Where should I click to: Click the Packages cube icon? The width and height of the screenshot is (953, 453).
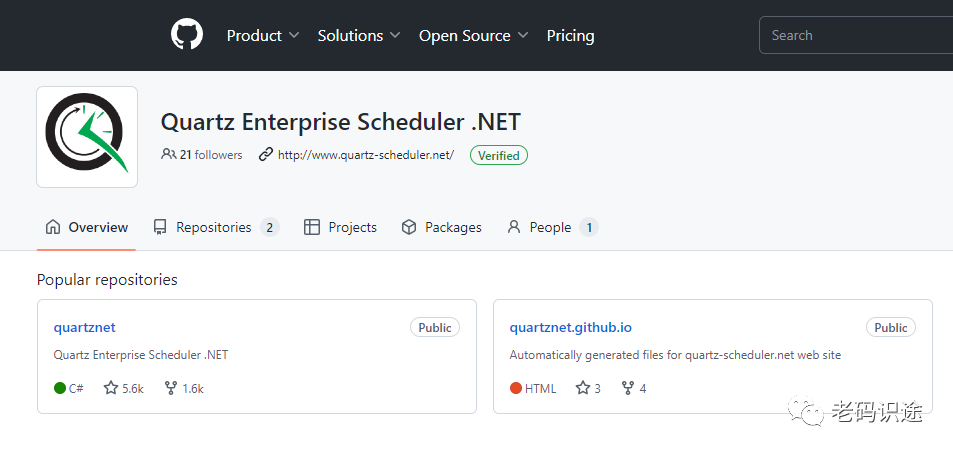[409, 227]
